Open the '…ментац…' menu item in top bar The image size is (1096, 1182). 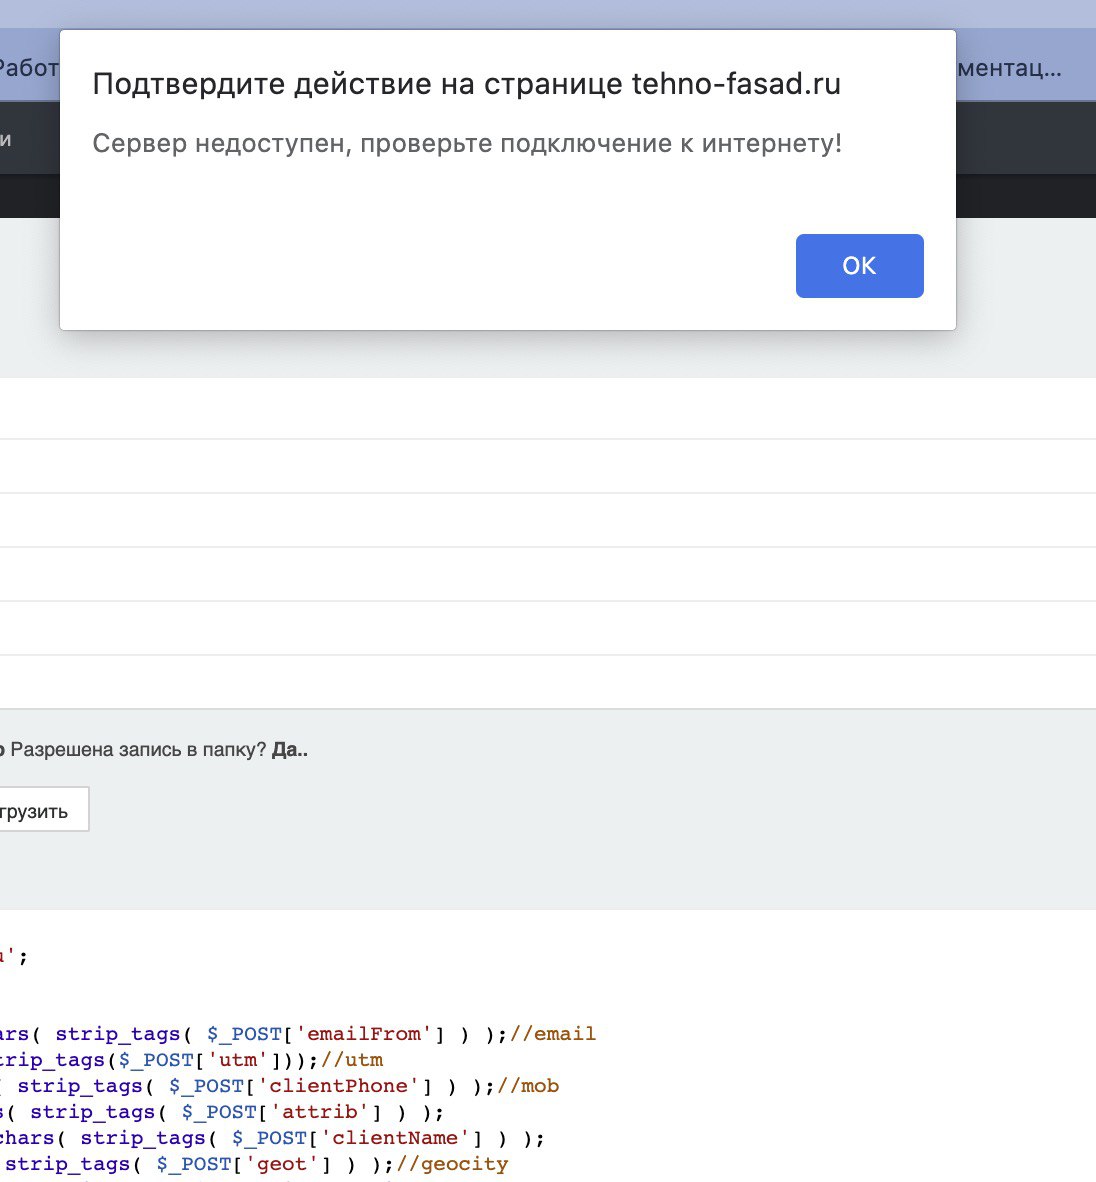tap(1010, 69)
